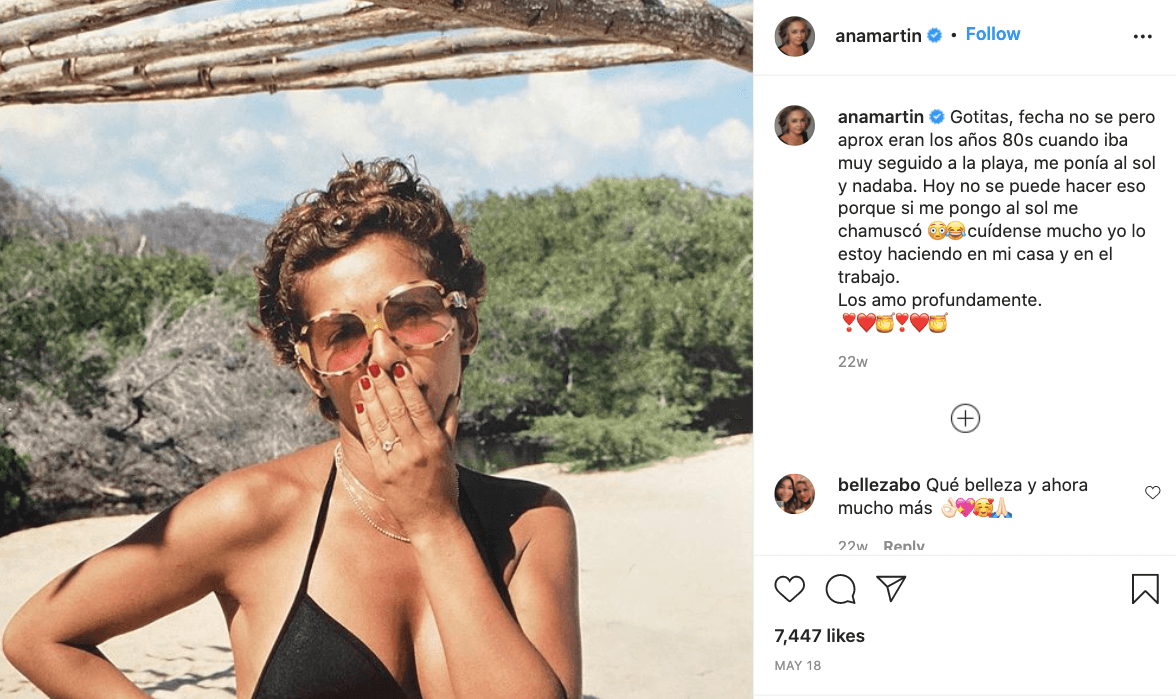Save the post with the bookmark icon

tap(1145, 589)
